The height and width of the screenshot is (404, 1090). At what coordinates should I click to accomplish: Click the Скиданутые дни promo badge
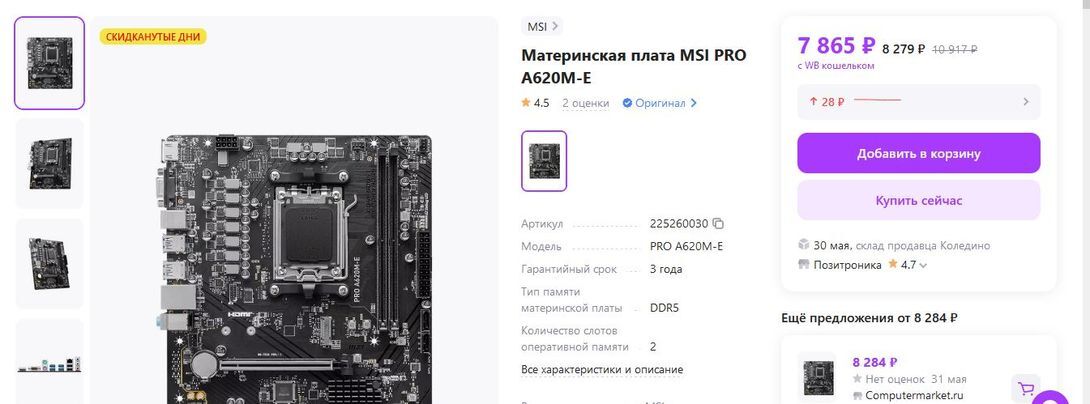point(153,37)
